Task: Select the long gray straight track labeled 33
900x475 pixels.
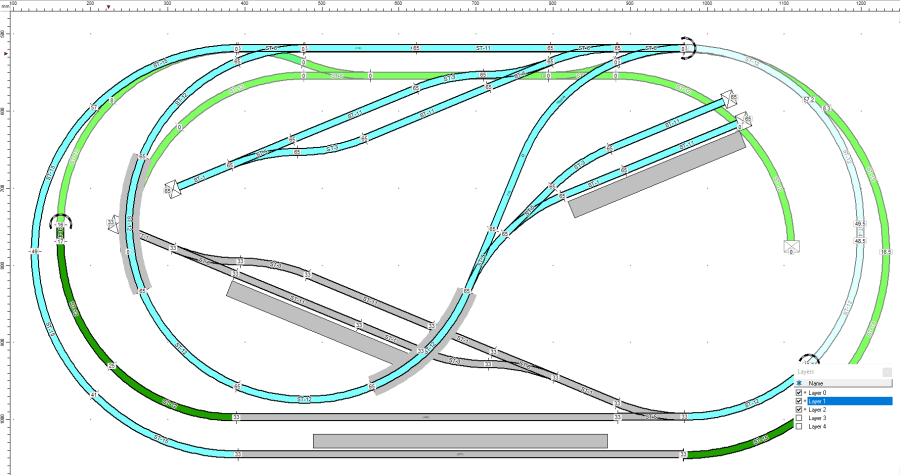Action: pyautogui.click(x=460, y=454)
